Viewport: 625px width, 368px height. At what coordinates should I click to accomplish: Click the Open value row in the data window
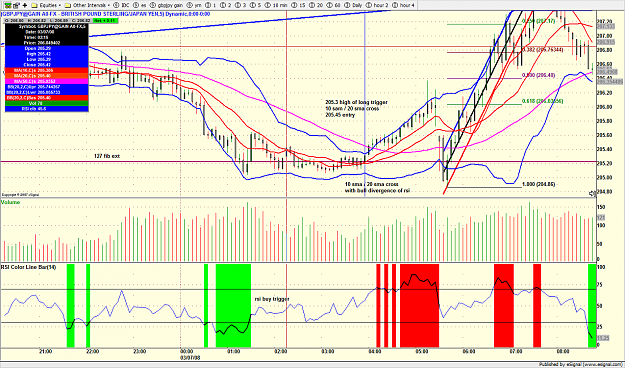coord(46,48)
